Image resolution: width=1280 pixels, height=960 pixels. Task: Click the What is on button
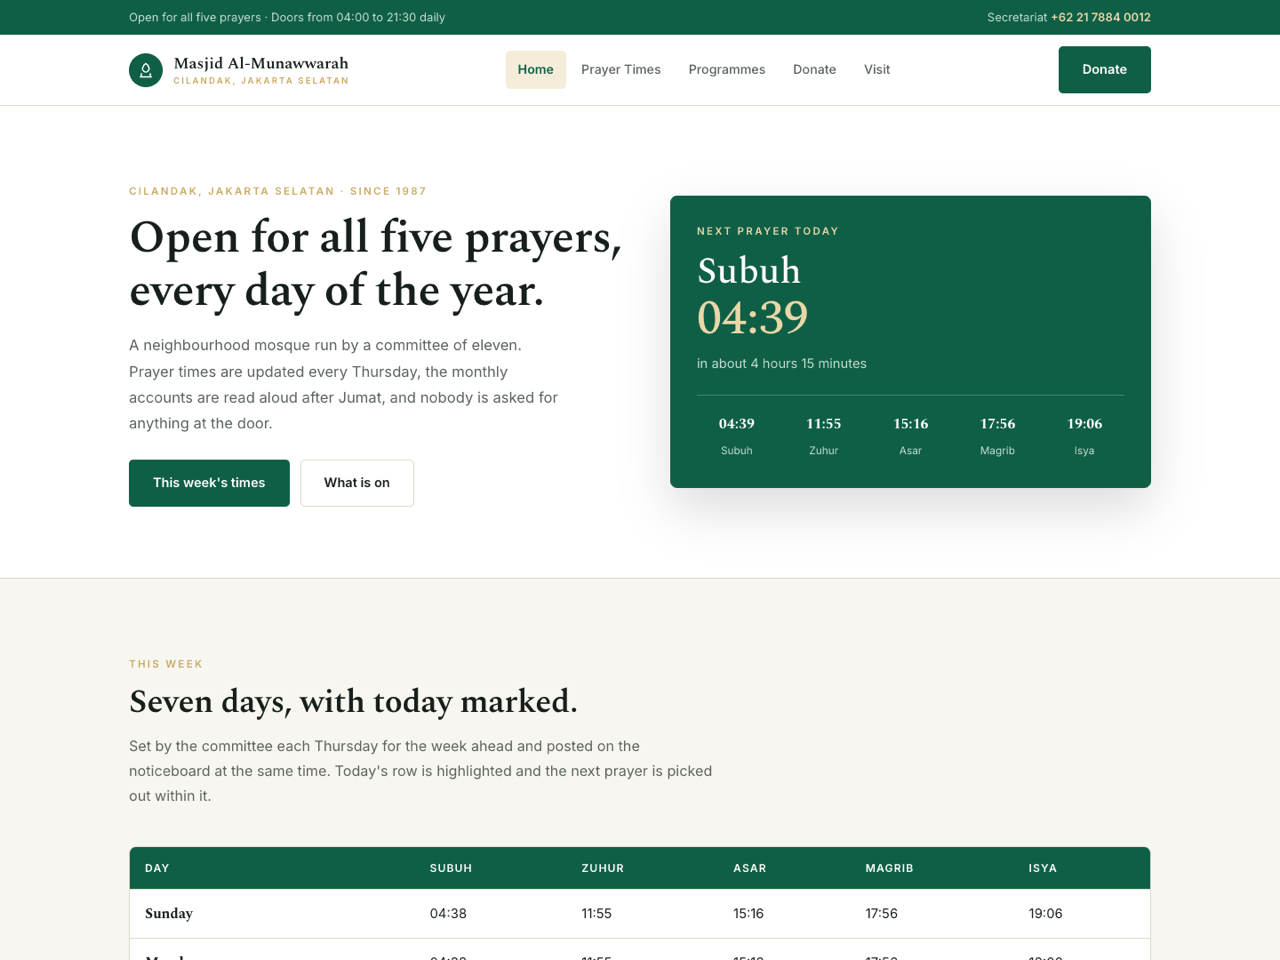[357, 483]
